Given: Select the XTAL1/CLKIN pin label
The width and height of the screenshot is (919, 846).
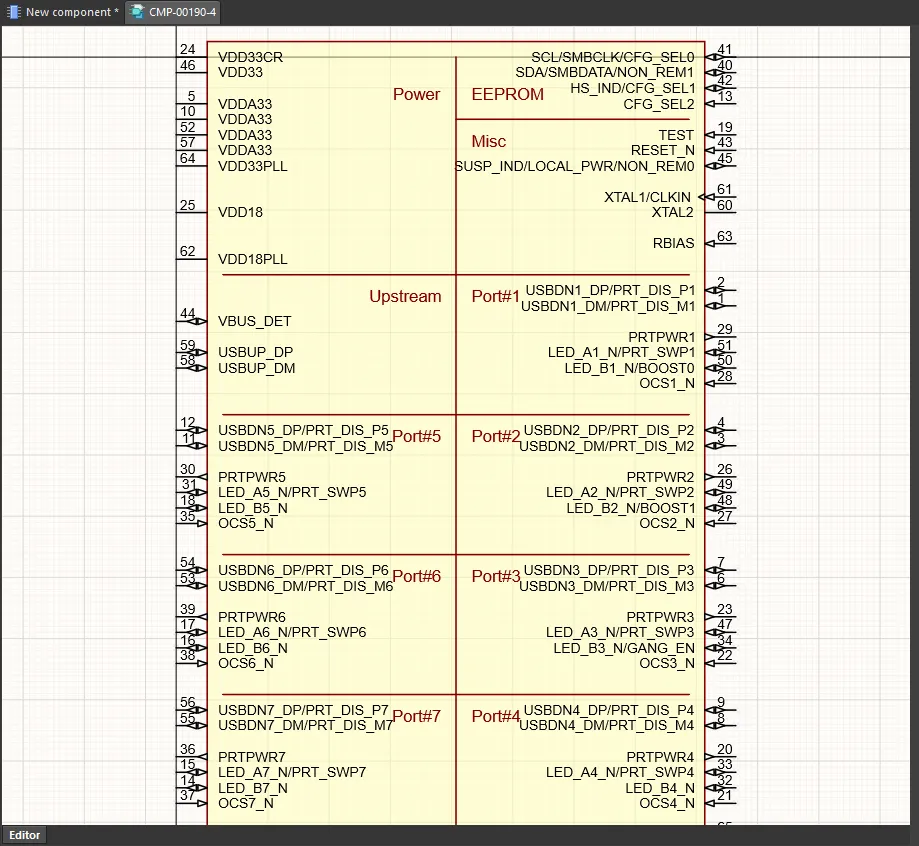Looking at the screenshot, I should [x=648, y=197].
